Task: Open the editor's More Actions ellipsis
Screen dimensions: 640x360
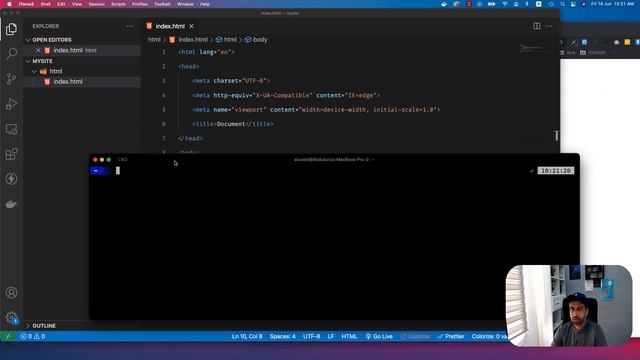Action: 549,26
